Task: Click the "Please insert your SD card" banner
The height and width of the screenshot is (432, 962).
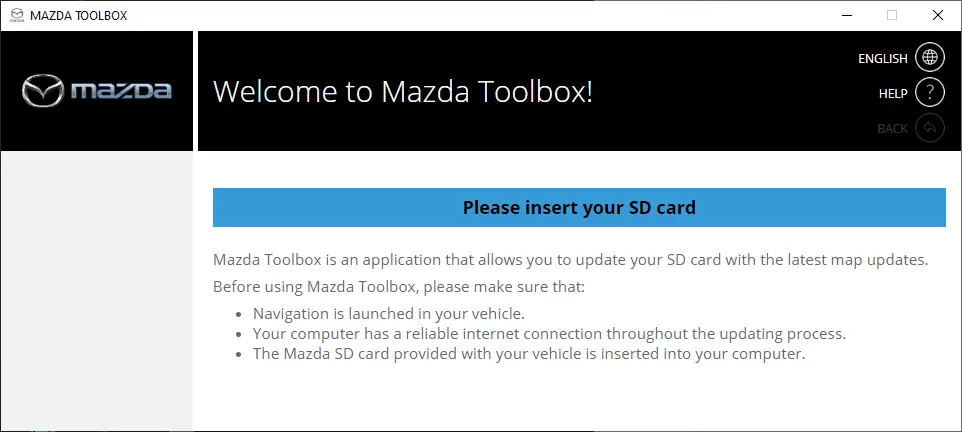Action: 579,208
